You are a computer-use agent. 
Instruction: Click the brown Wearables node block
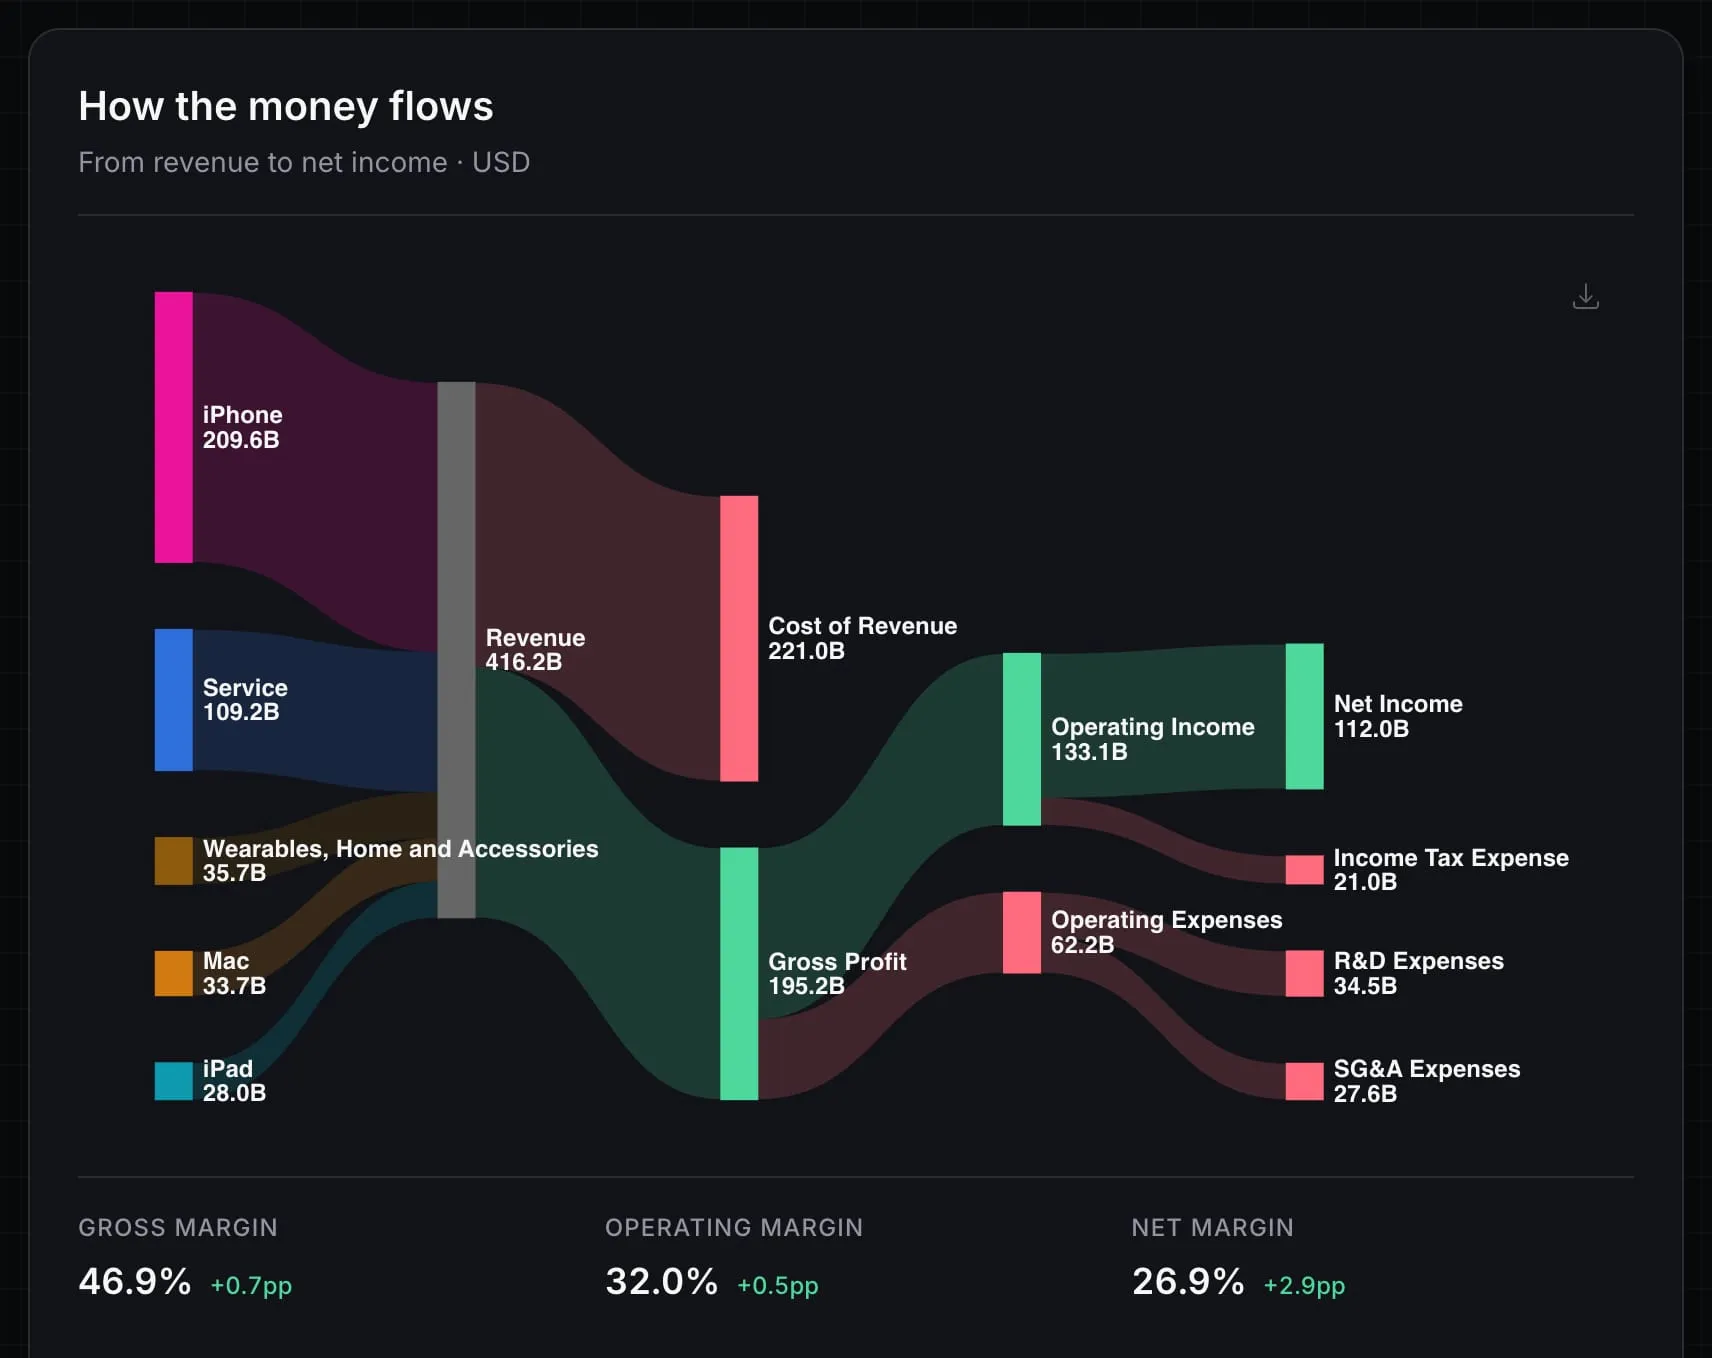click(173, 861)
